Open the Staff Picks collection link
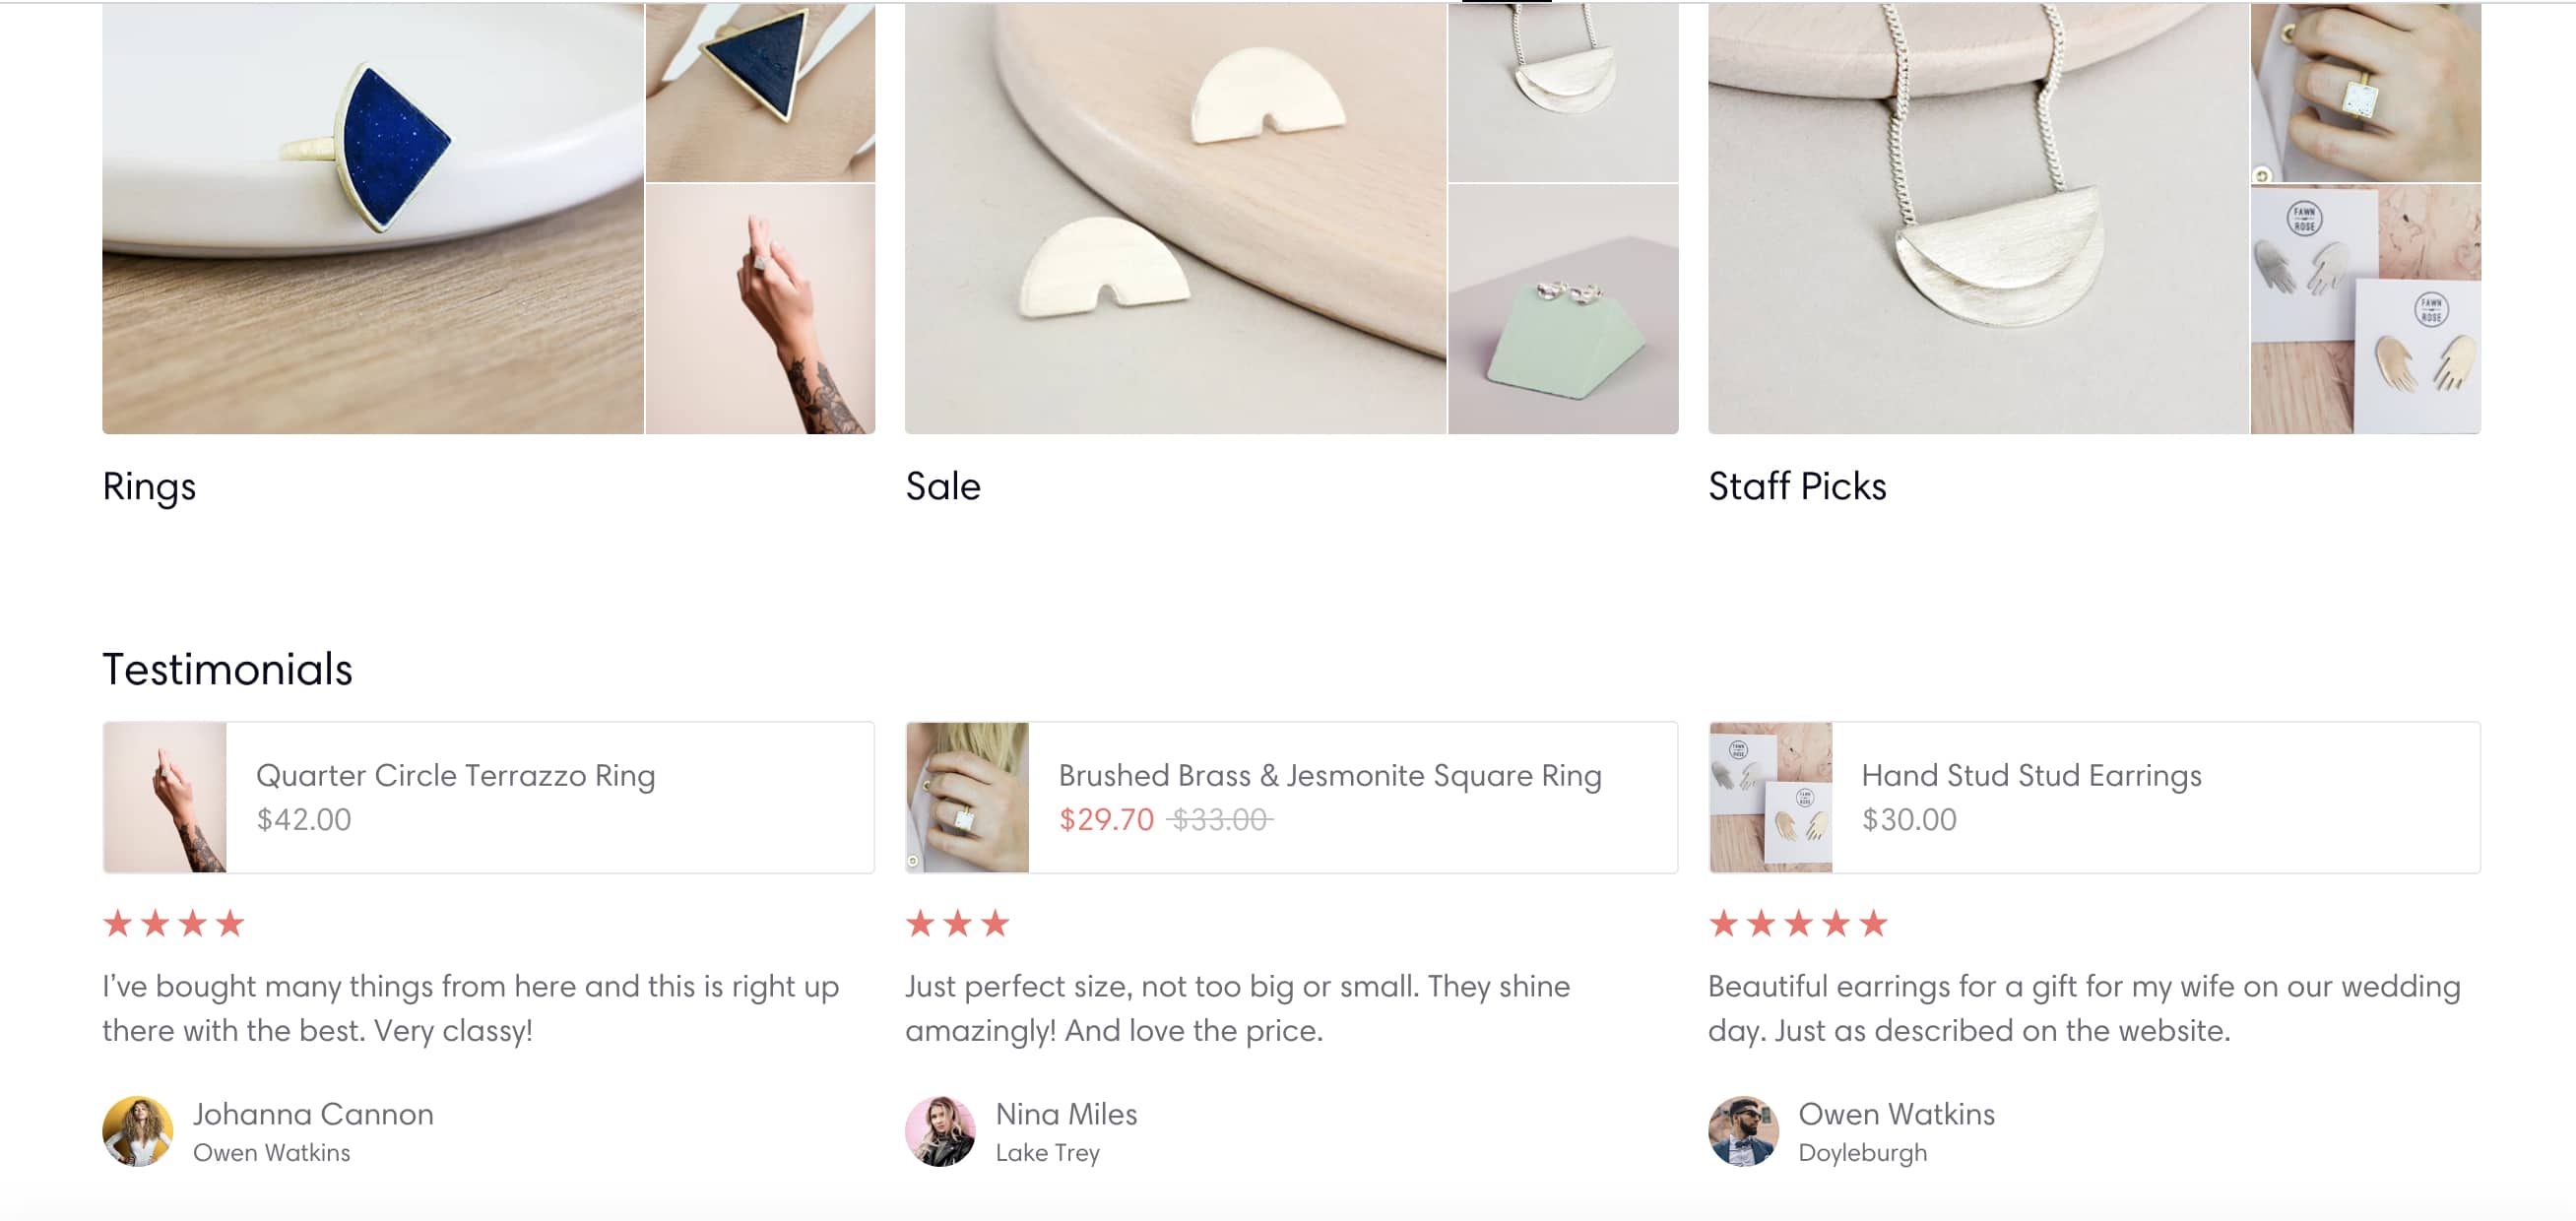This screenshot has width=2576, height=1221. tap(1796, 487)
